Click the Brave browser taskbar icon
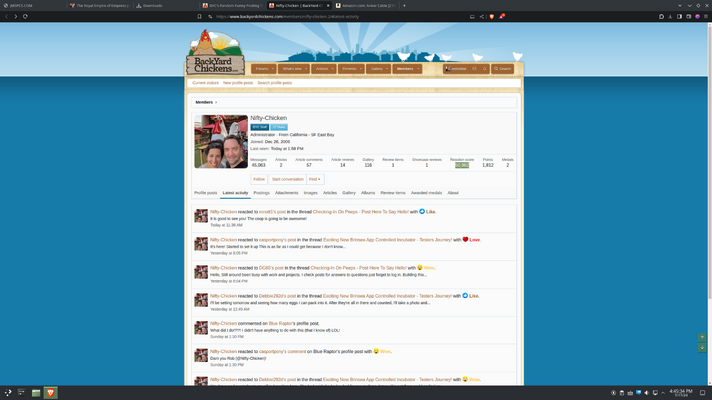Image resolution: width=712 pixels, height=400 pixels. [50, 393]
